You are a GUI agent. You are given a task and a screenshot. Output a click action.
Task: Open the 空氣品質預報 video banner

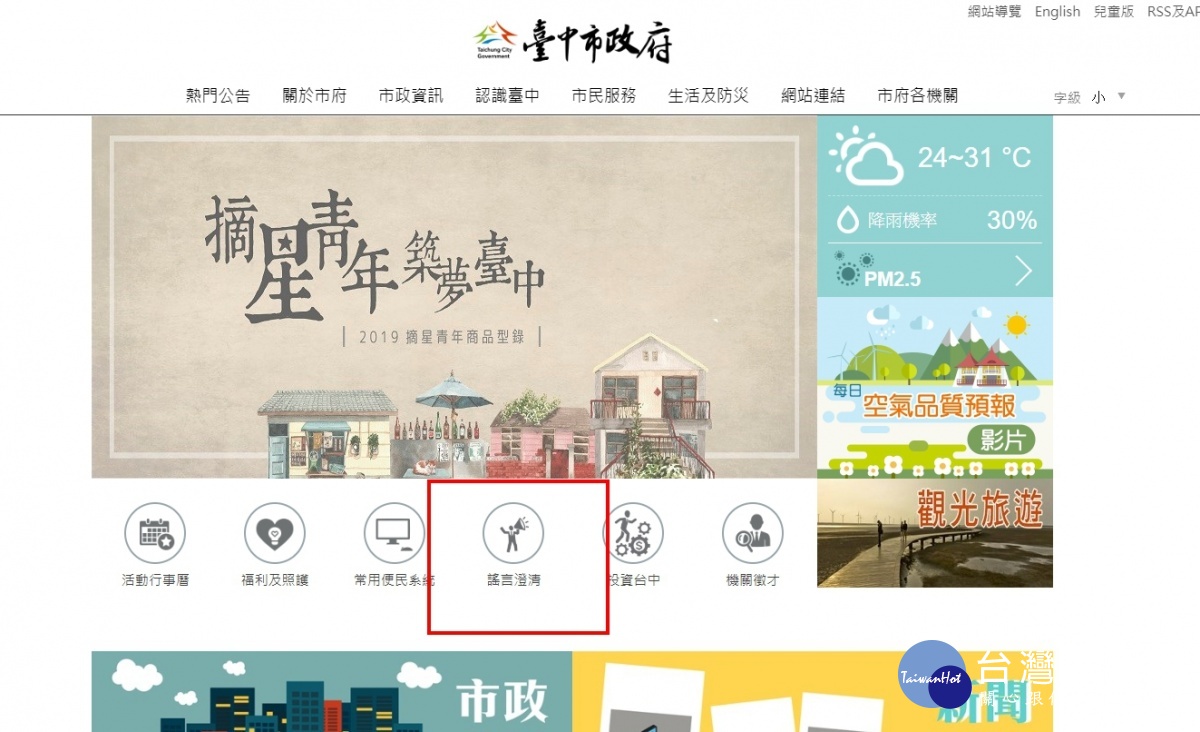(935, 387)
